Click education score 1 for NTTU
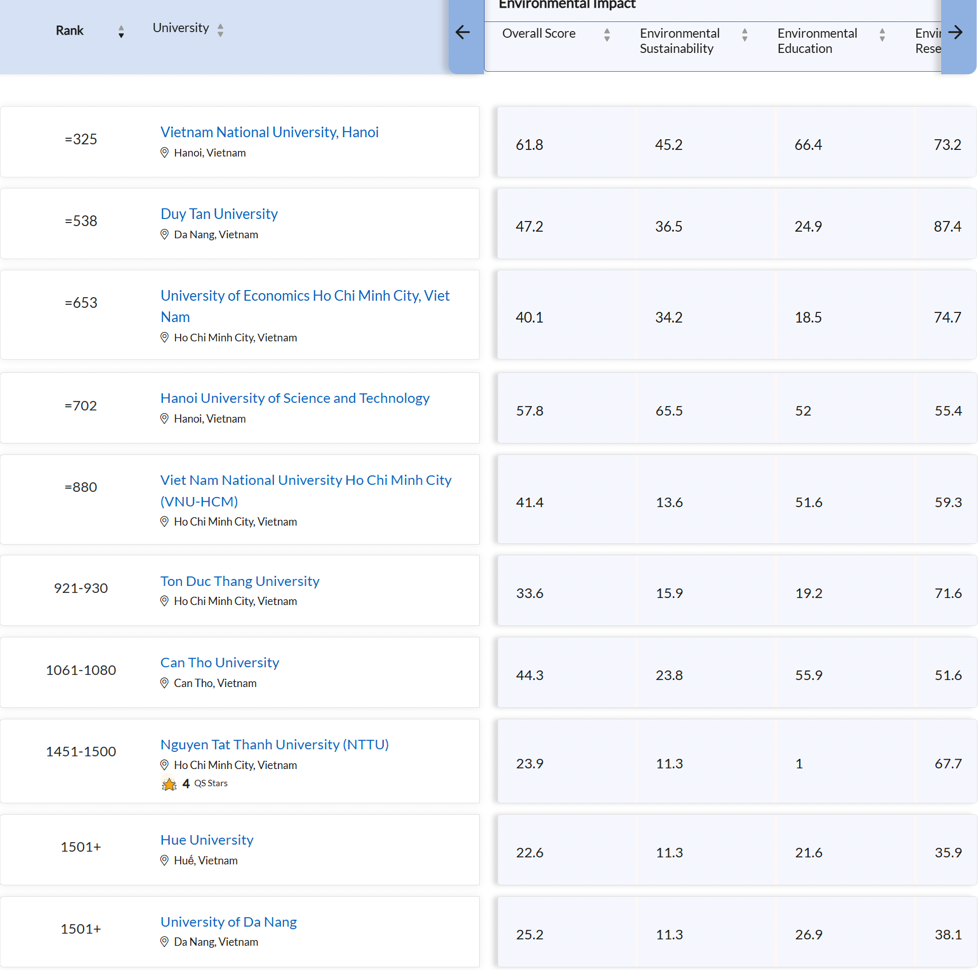Screen dimensions: 978x970 pyautogui.click(x=799, y=764)
